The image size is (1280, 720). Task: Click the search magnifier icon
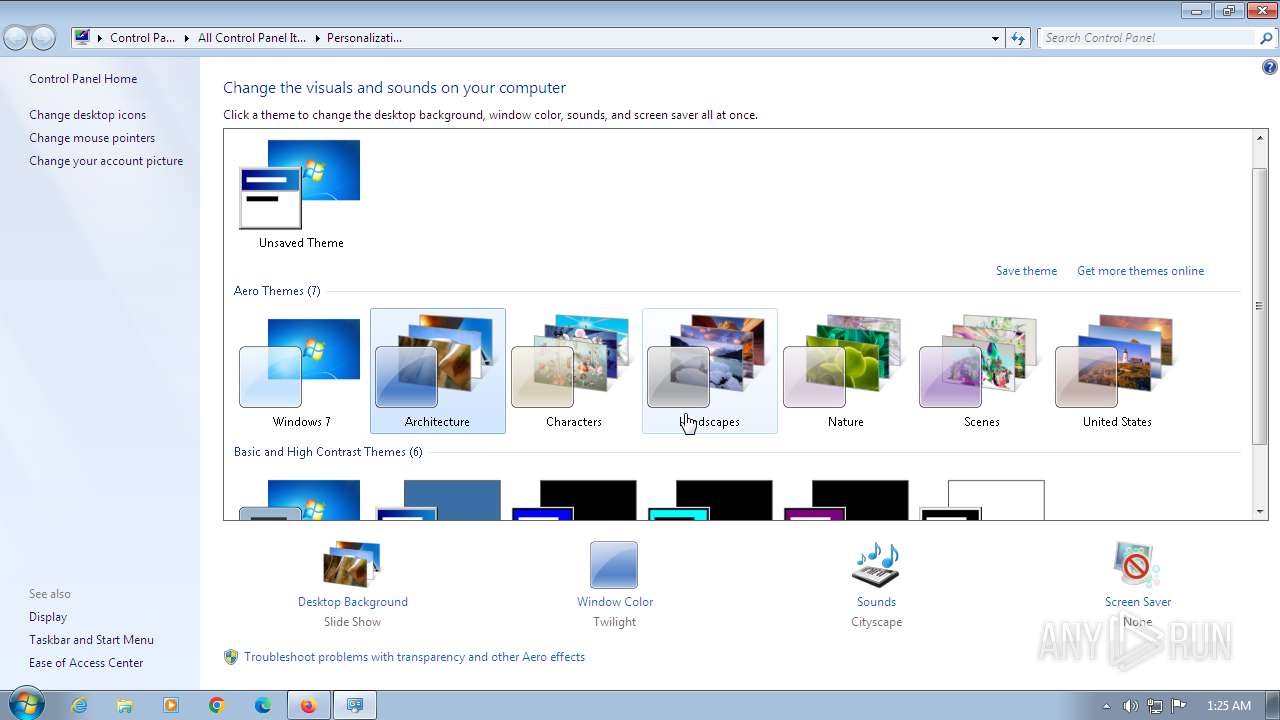(1267, 38)
